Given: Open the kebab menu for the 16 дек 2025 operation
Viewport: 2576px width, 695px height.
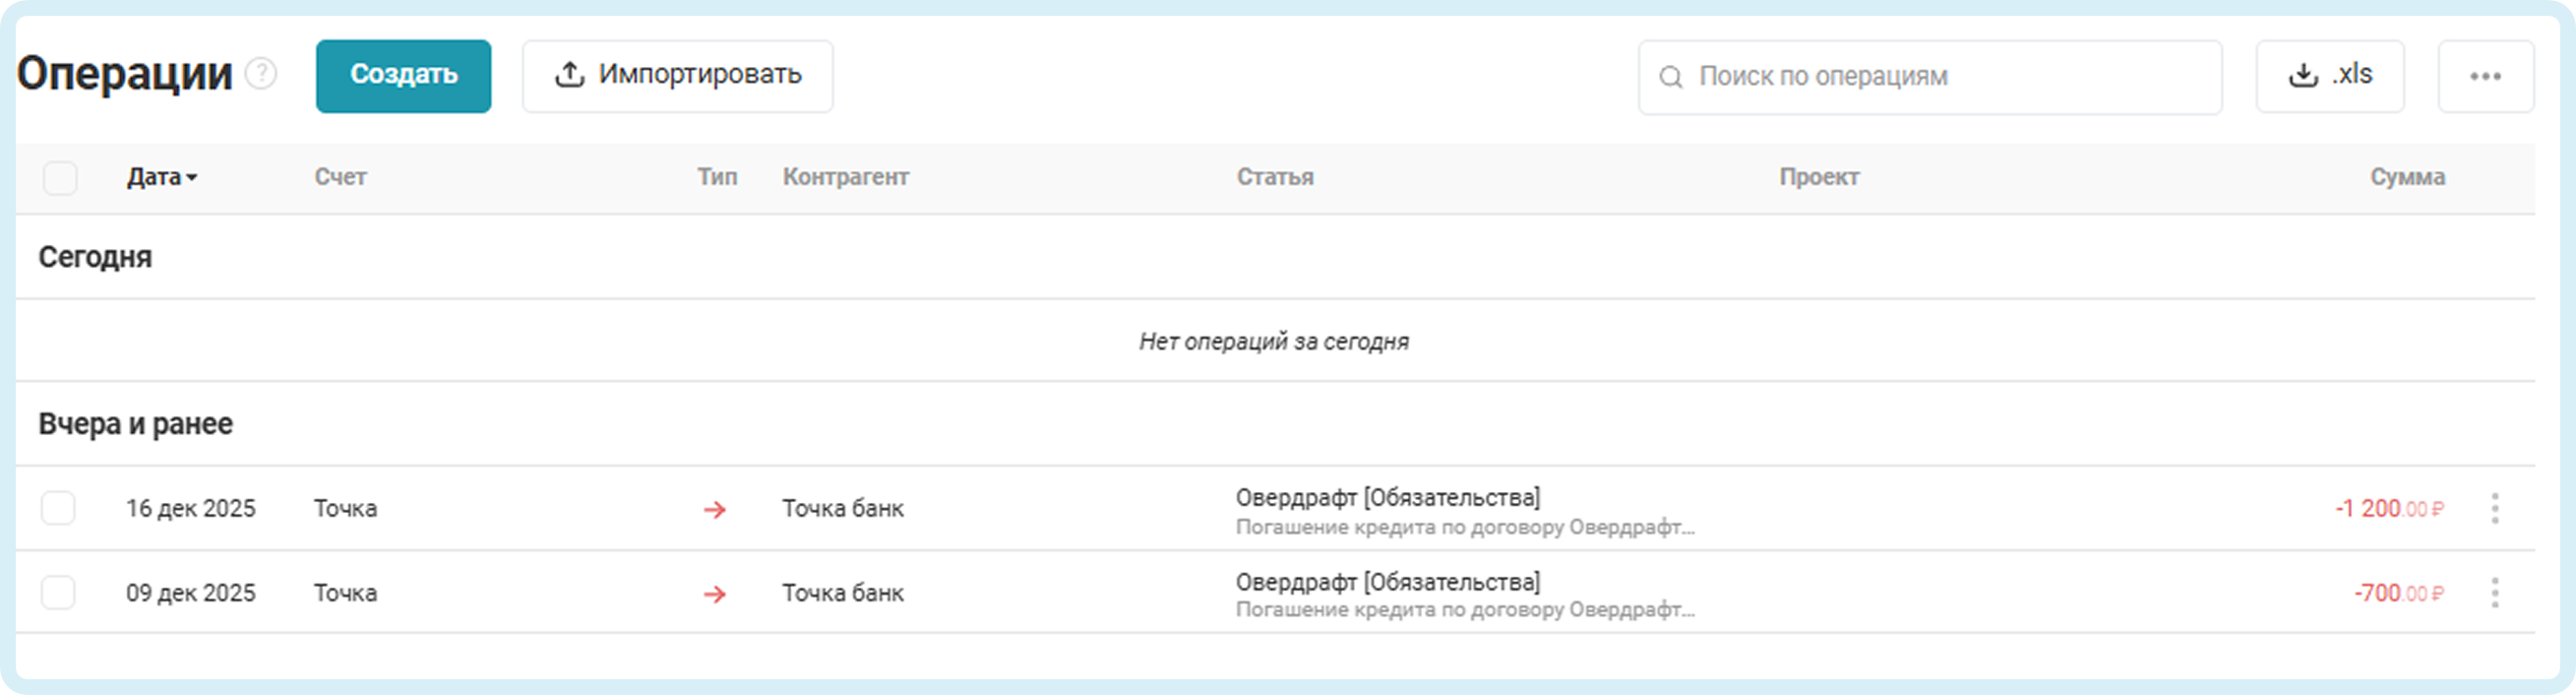Looking at the screenshot, I should coord(2494,508).
